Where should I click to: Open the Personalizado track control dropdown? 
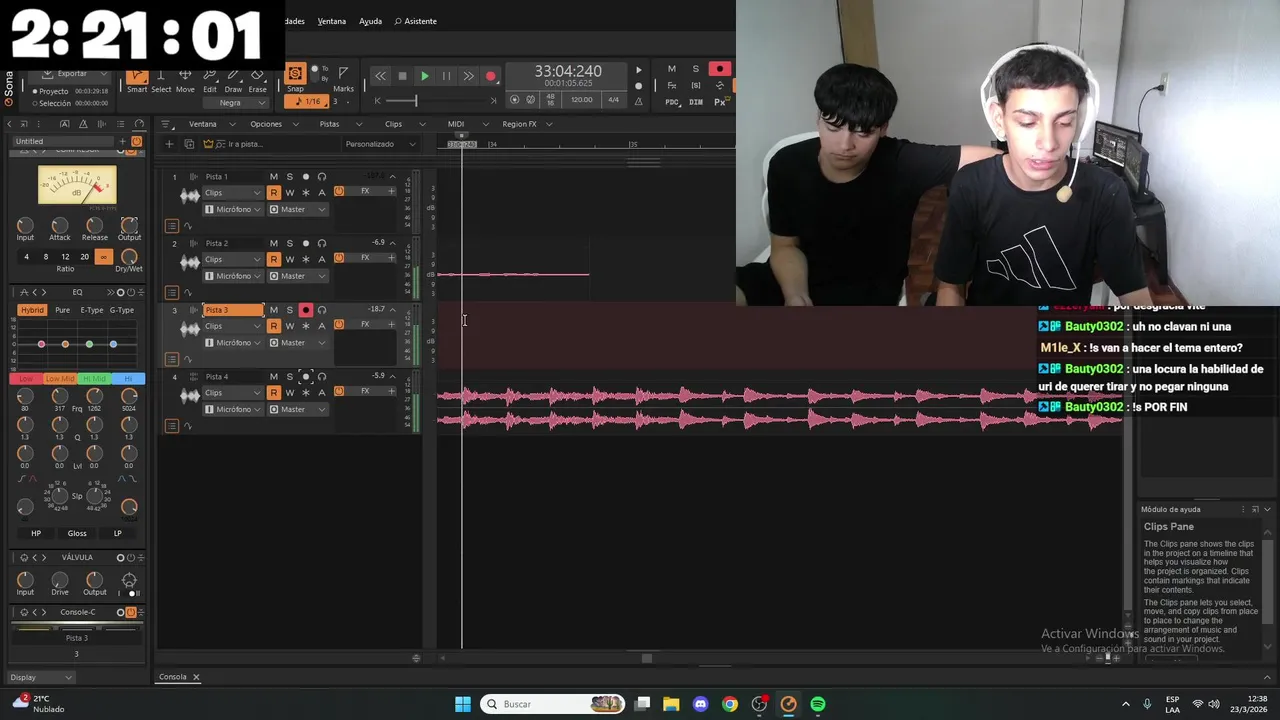point(380,144)
